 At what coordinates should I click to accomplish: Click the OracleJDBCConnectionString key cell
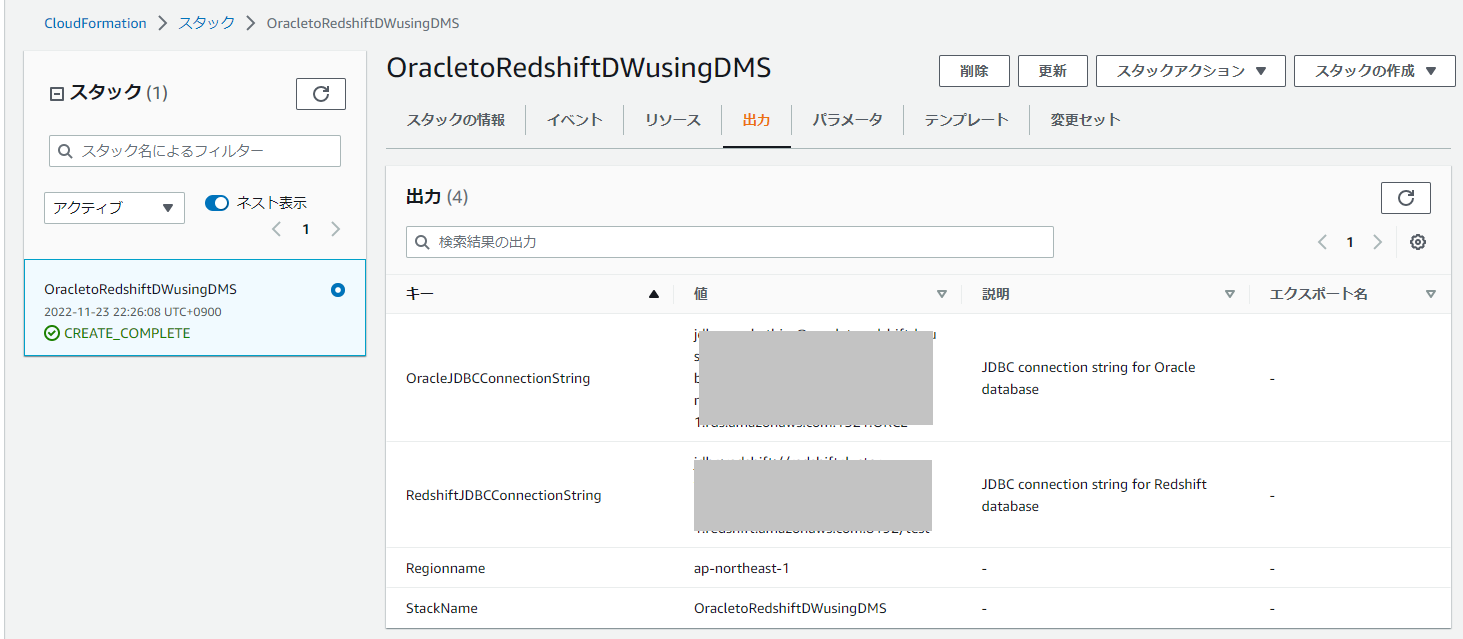point(498,379)
